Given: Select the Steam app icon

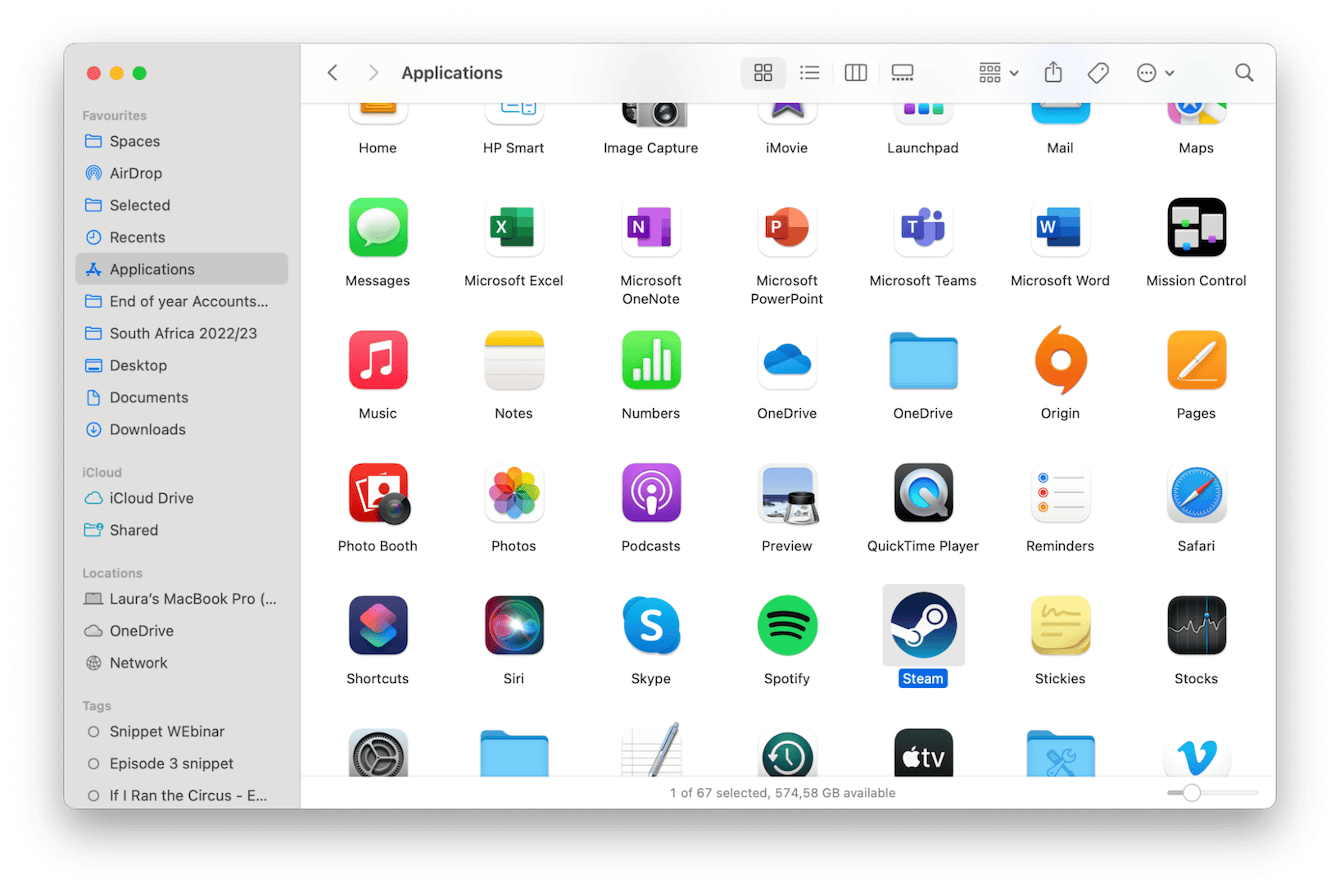Looking at the screenshot, I should 923,625.
